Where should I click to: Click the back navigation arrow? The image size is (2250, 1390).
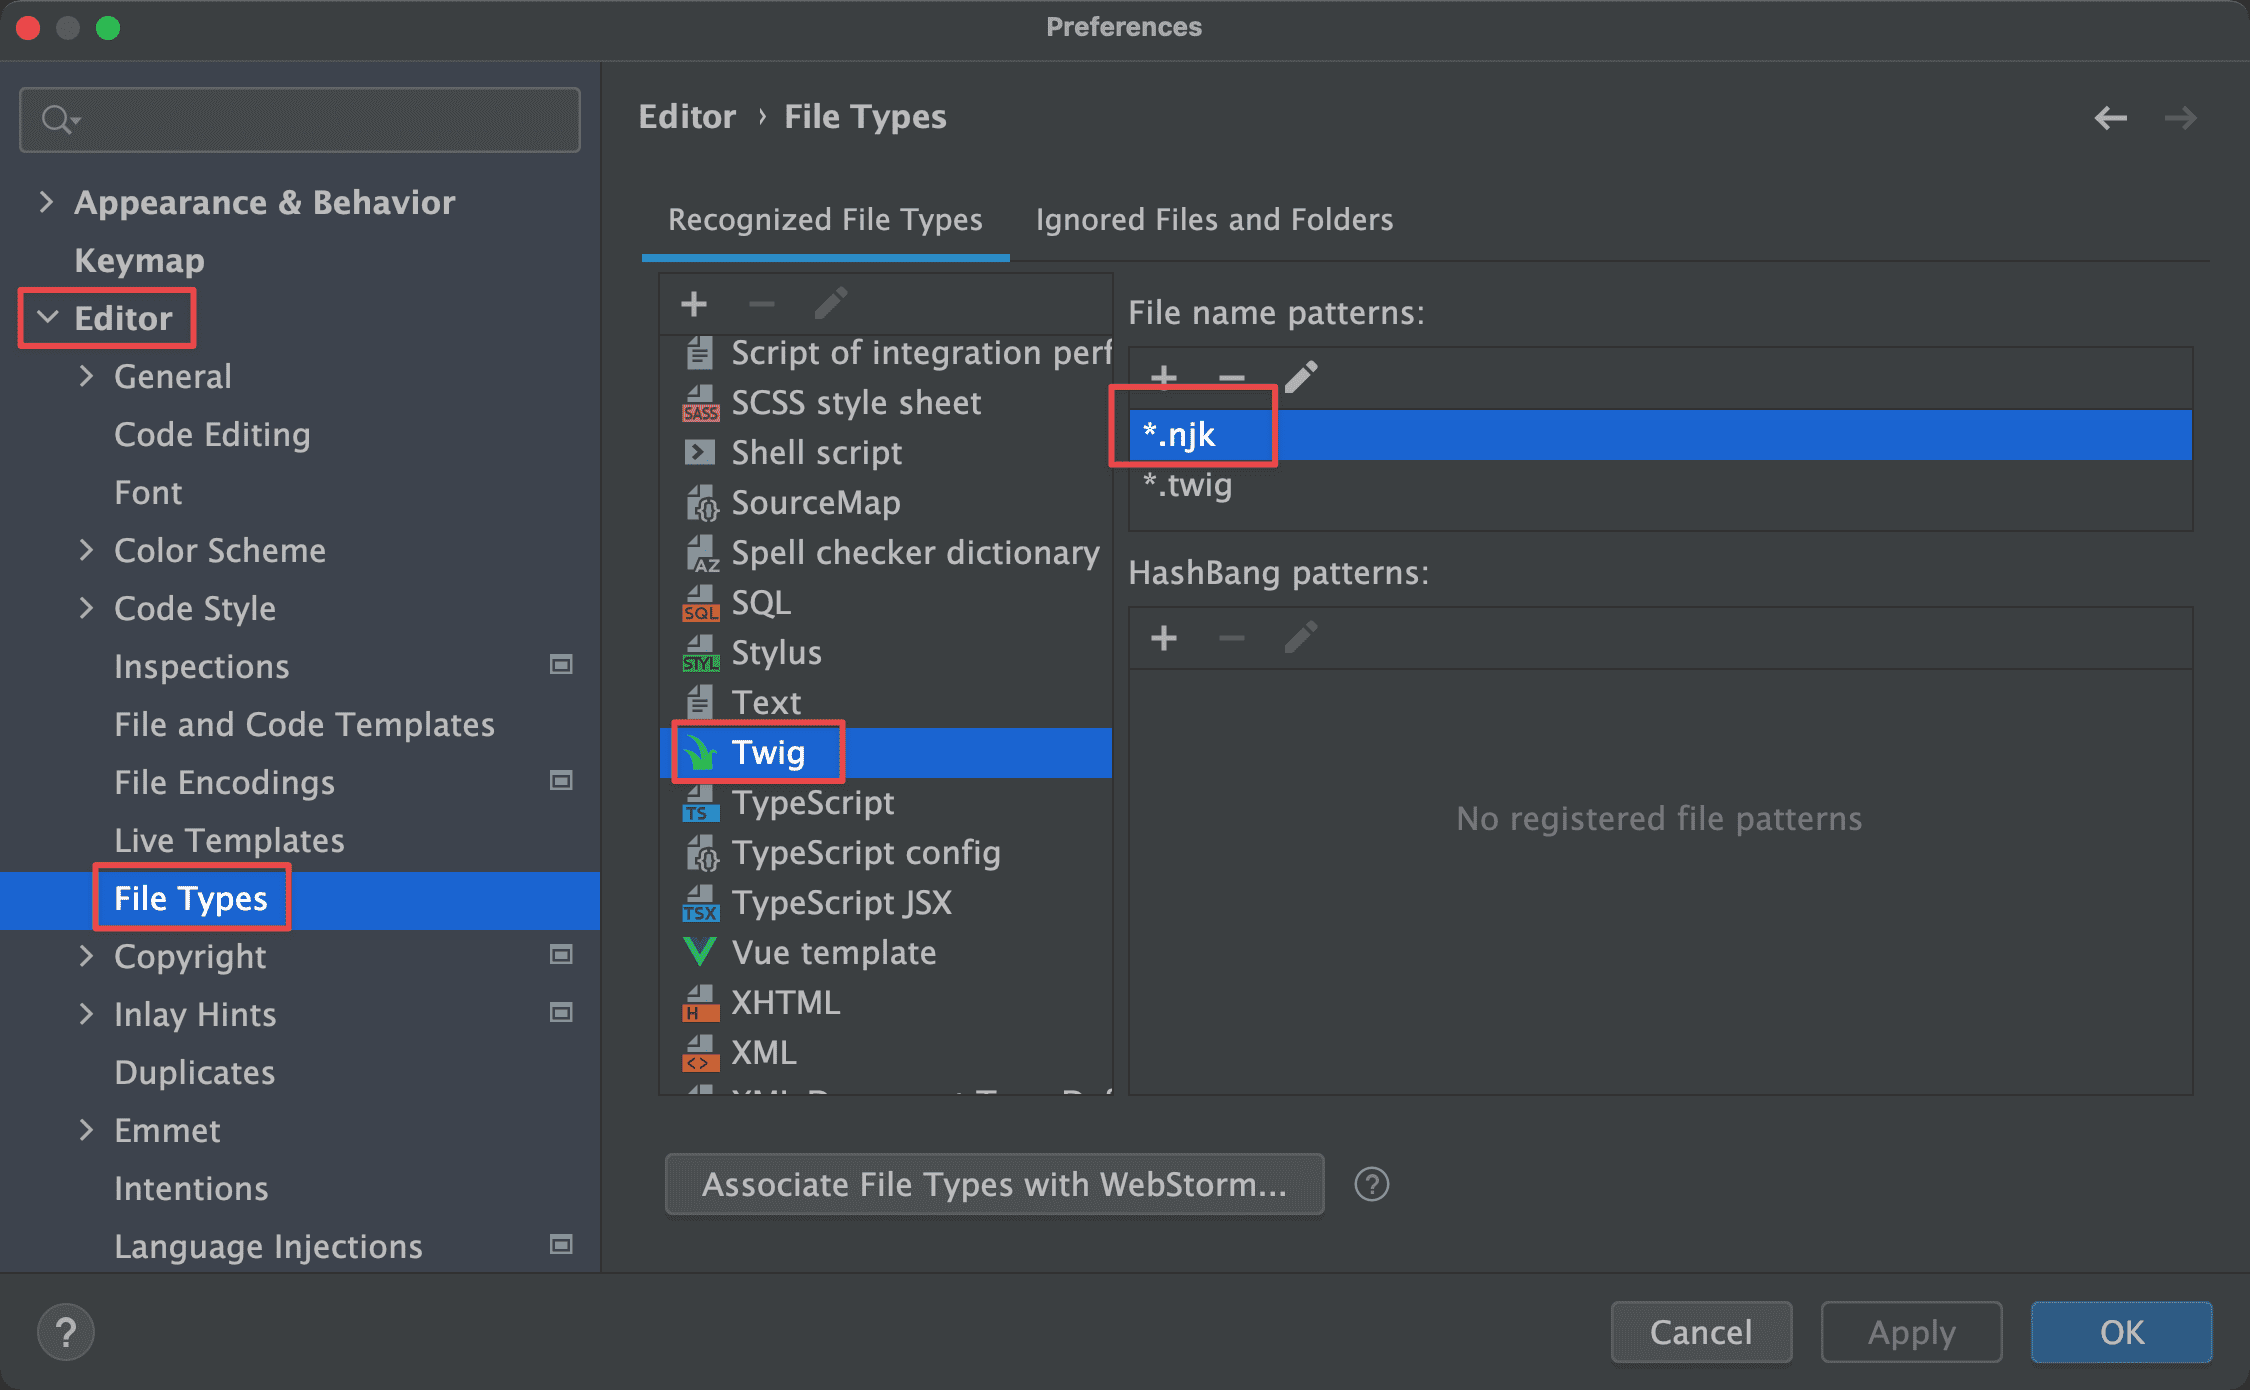click(x=2110, y=118)
